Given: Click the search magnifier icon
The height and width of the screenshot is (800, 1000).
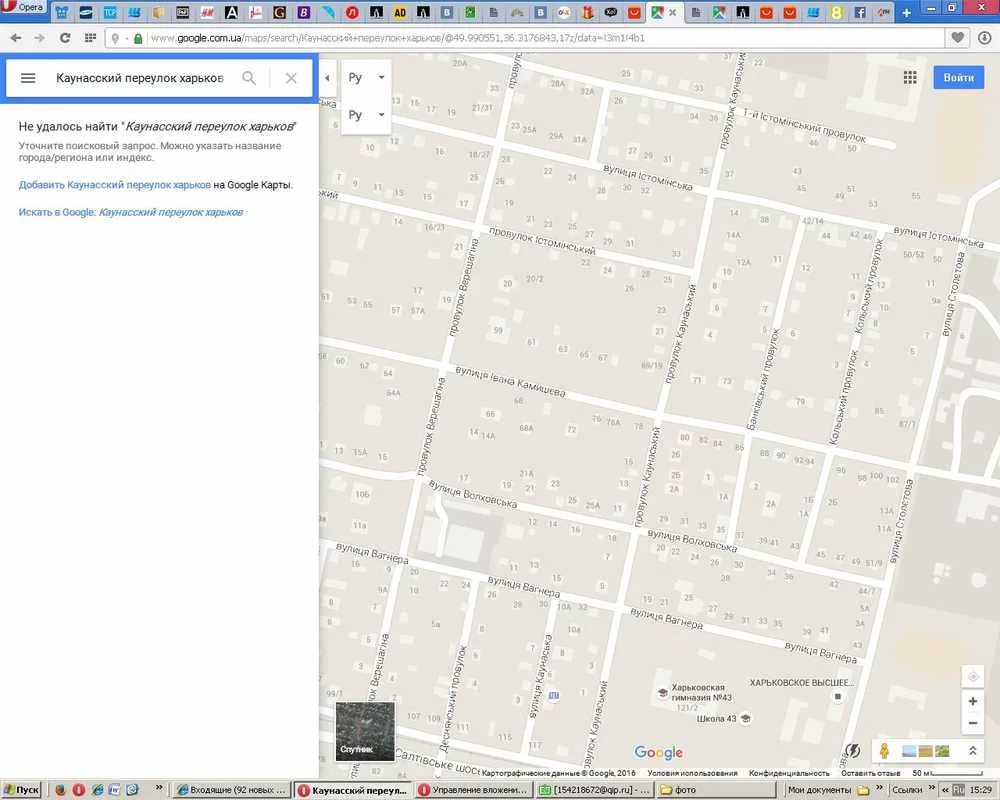Looking at the screenshot, I should [x=249, y=78].
